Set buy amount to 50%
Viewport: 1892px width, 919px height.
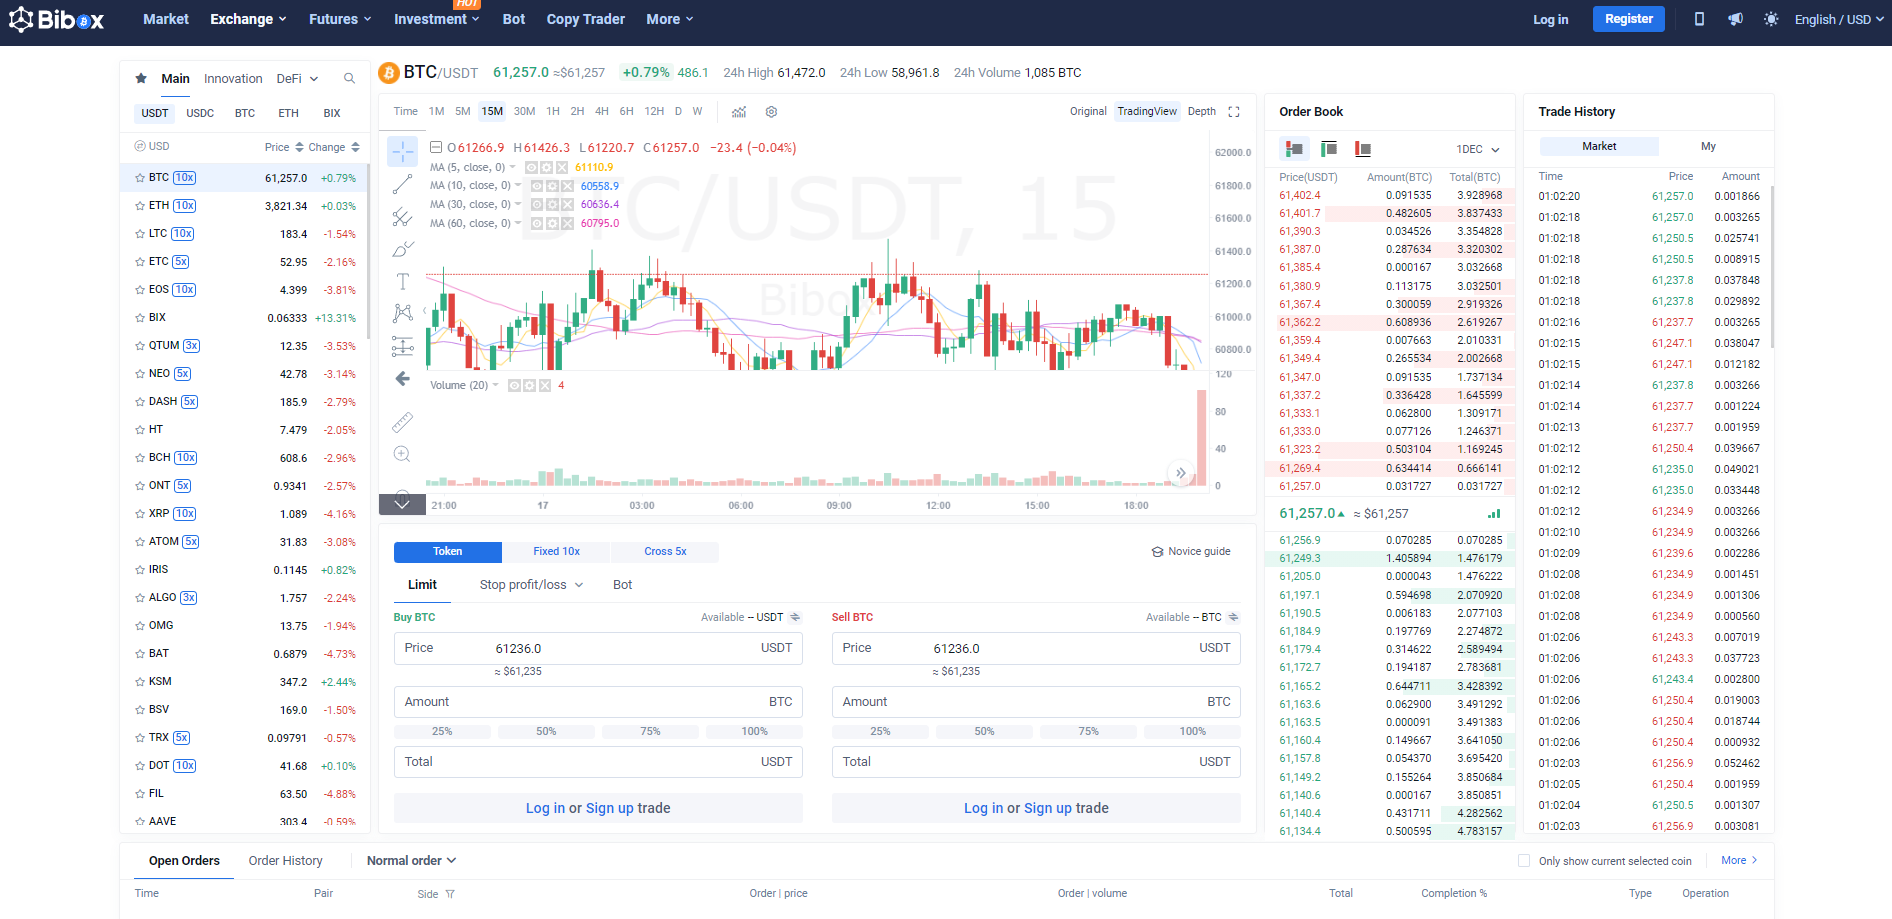click(546, 732)
